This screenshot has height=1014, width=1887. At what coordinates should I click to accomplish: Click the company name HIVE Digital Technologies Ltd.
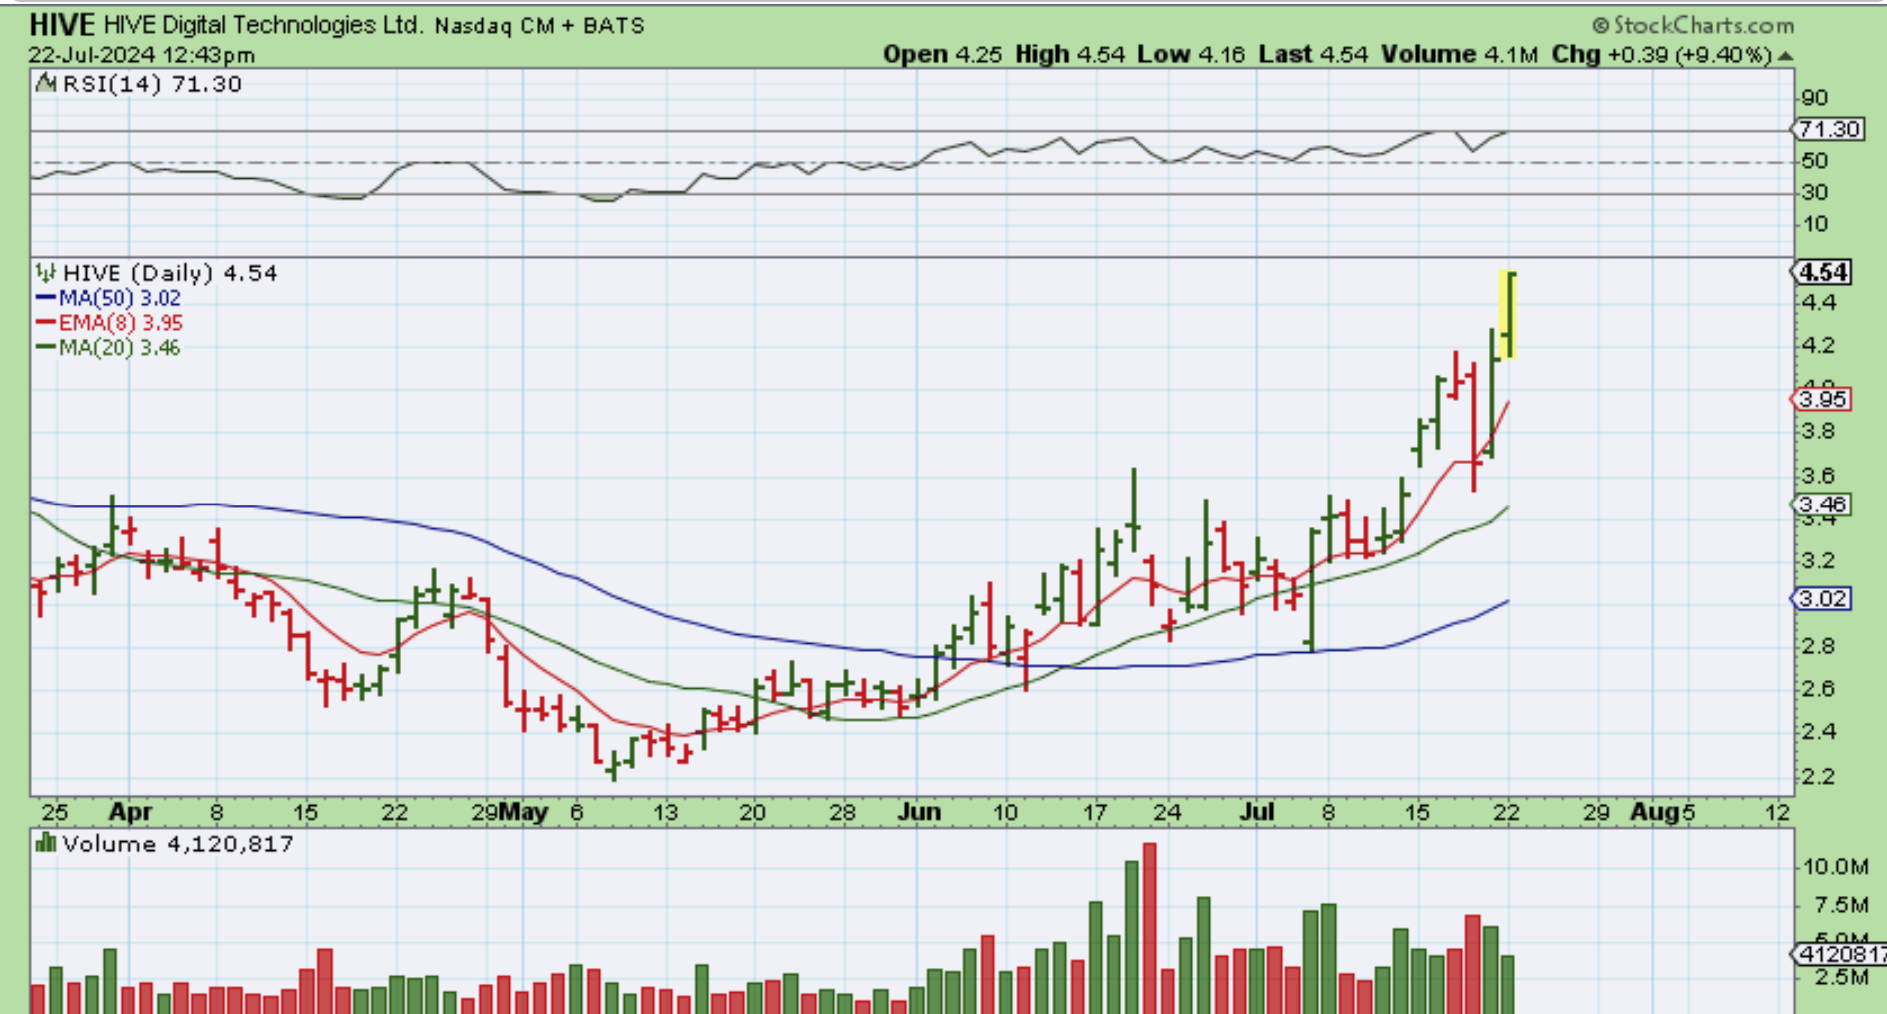pos(263,25)
